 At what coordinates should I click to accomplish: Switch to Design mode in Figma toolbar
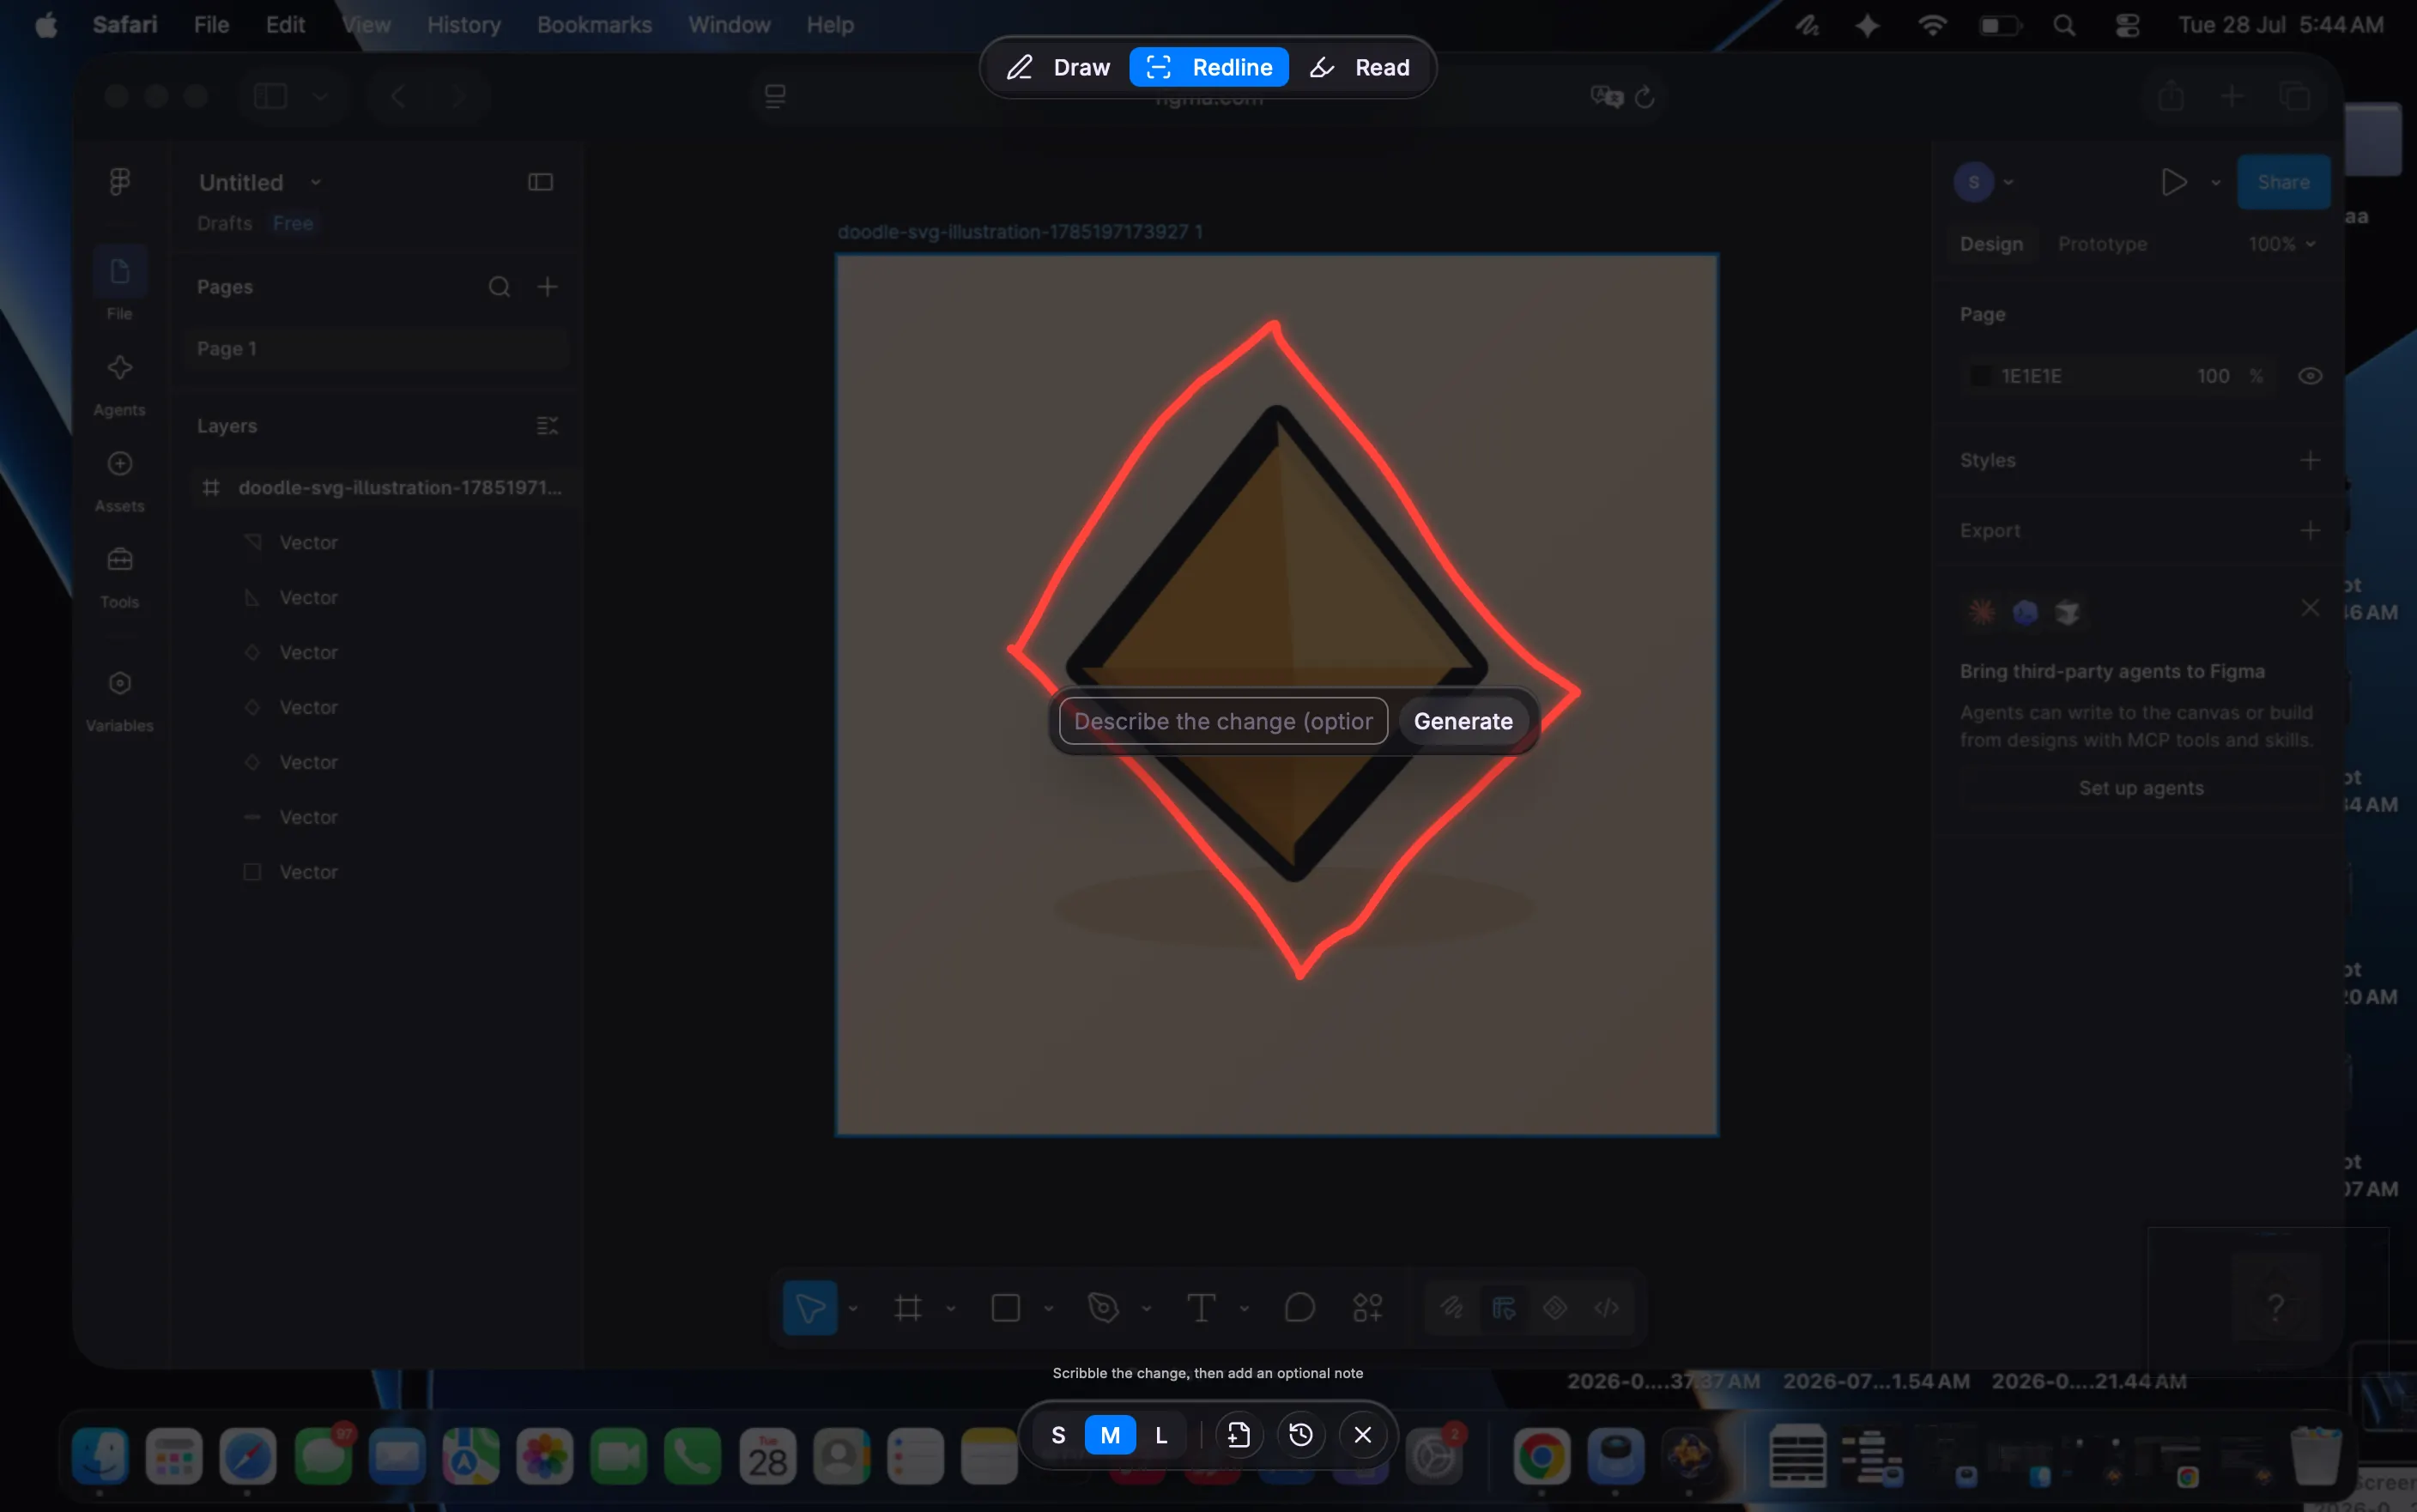click(1503, 1307)
